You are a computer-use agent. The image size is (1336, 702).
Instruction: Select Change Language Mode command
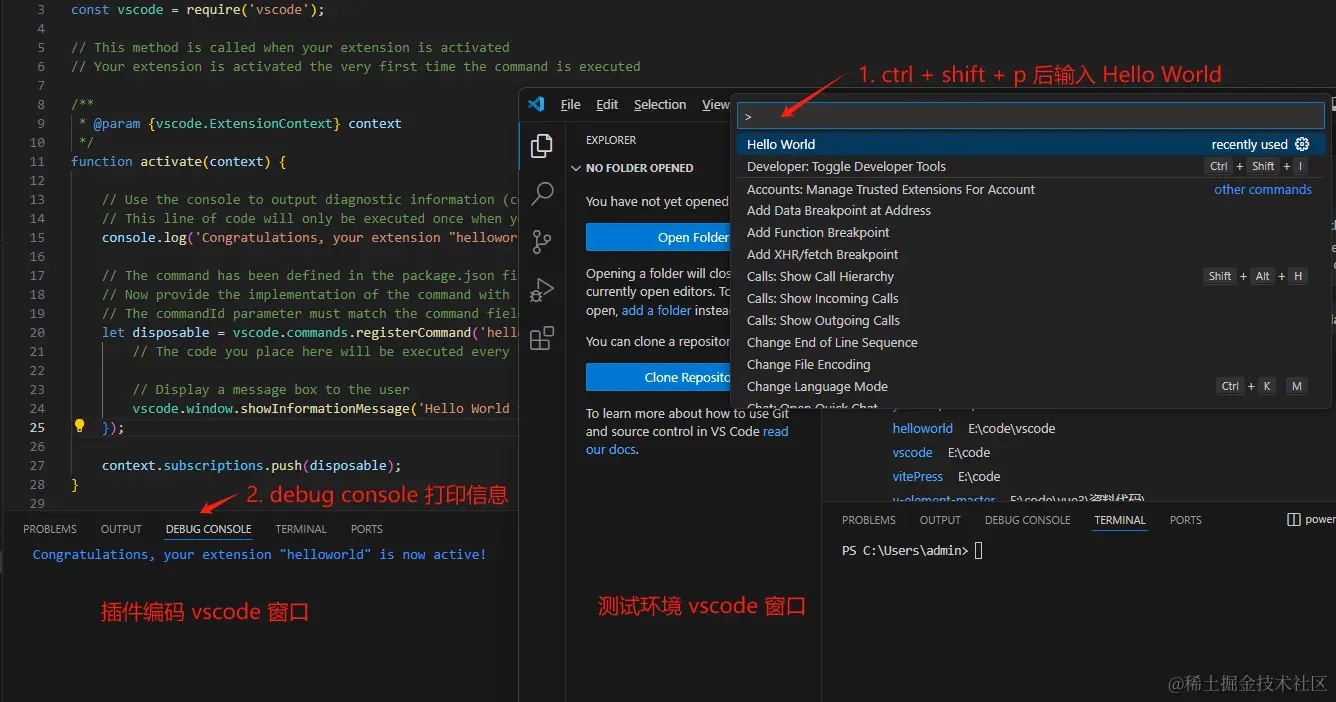(1031, 386)
